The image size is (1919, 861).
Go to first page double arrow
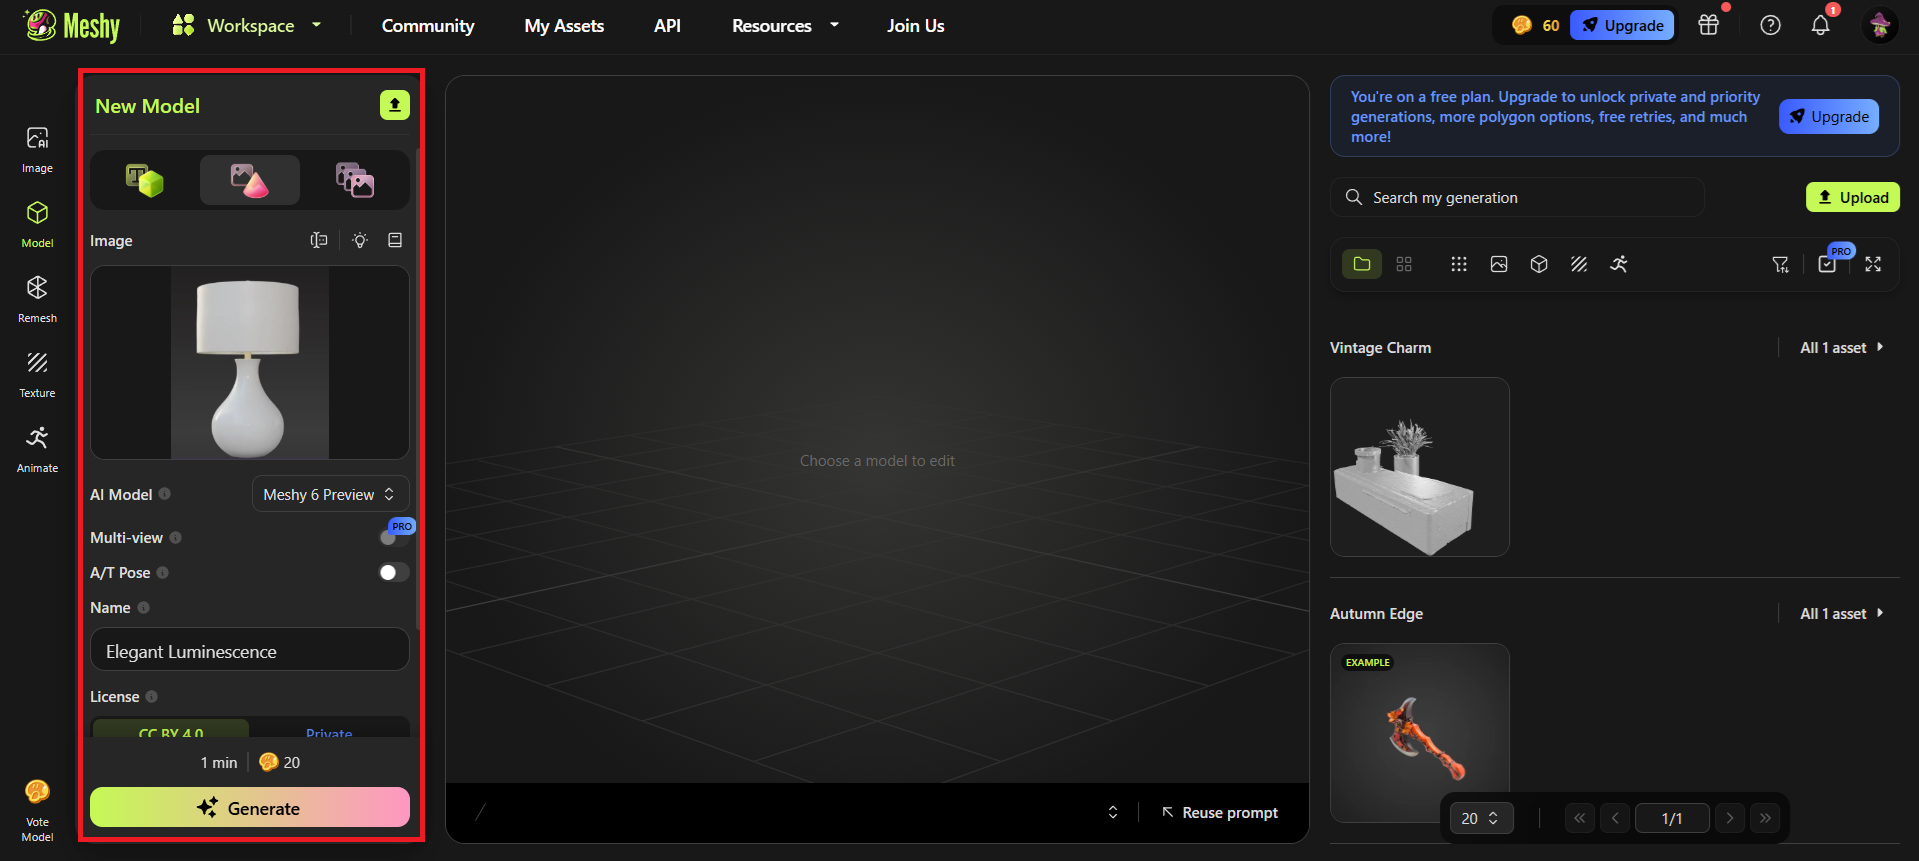[1579, 818]
